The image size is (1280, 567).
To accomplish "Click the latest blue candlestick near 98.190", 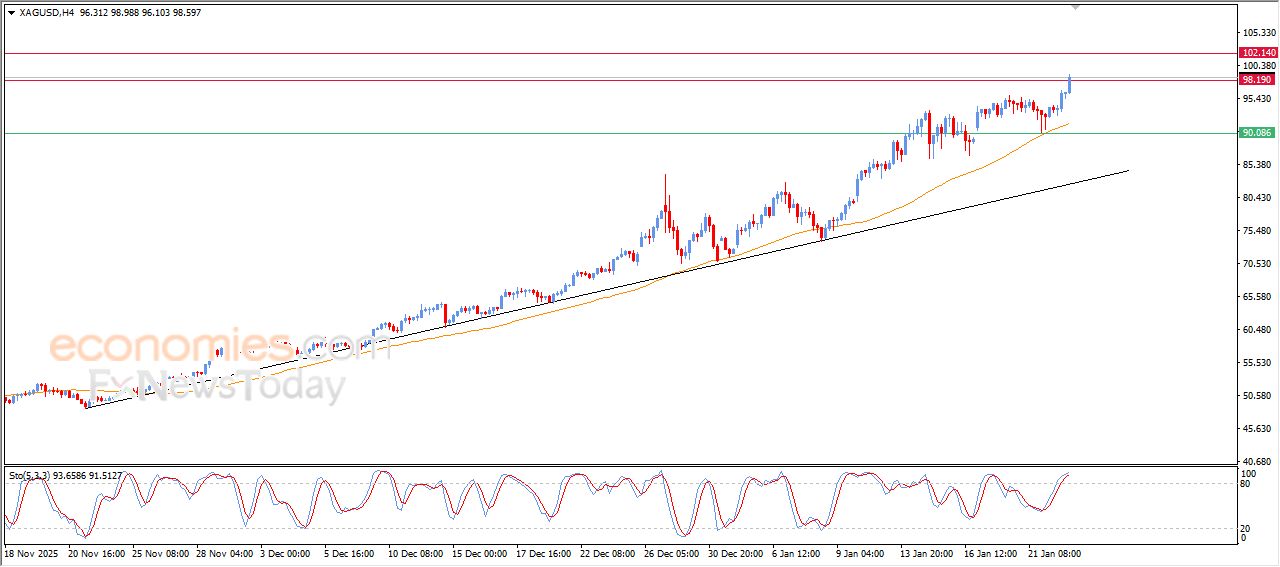I will pos(1070,84).
